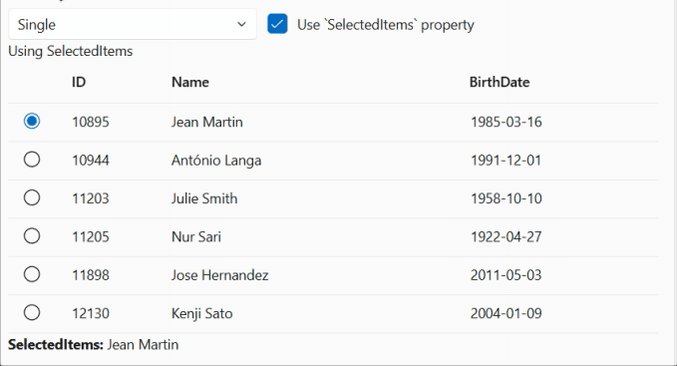Screen dimensions: 677x366
Task: Click the Jose Hernandez name cell
Action: pos(220,275)
